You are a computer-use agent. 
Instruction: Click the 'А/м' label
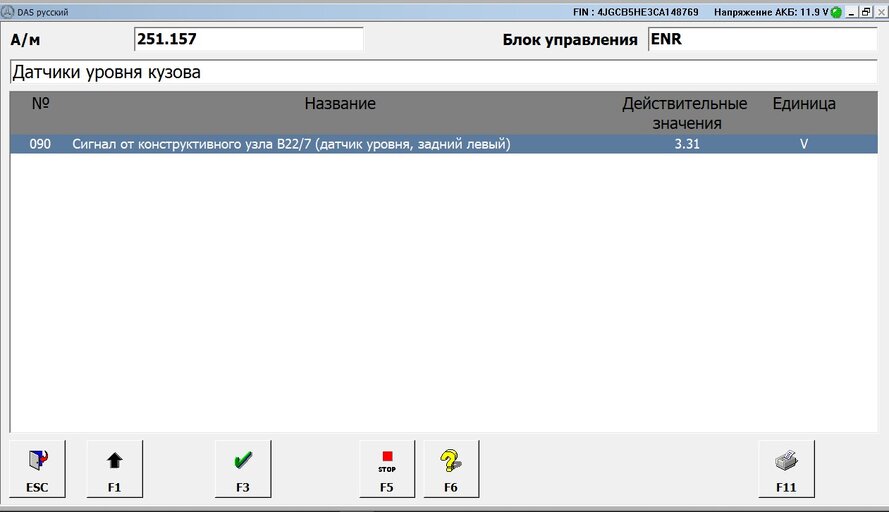[x=25, y=40]
